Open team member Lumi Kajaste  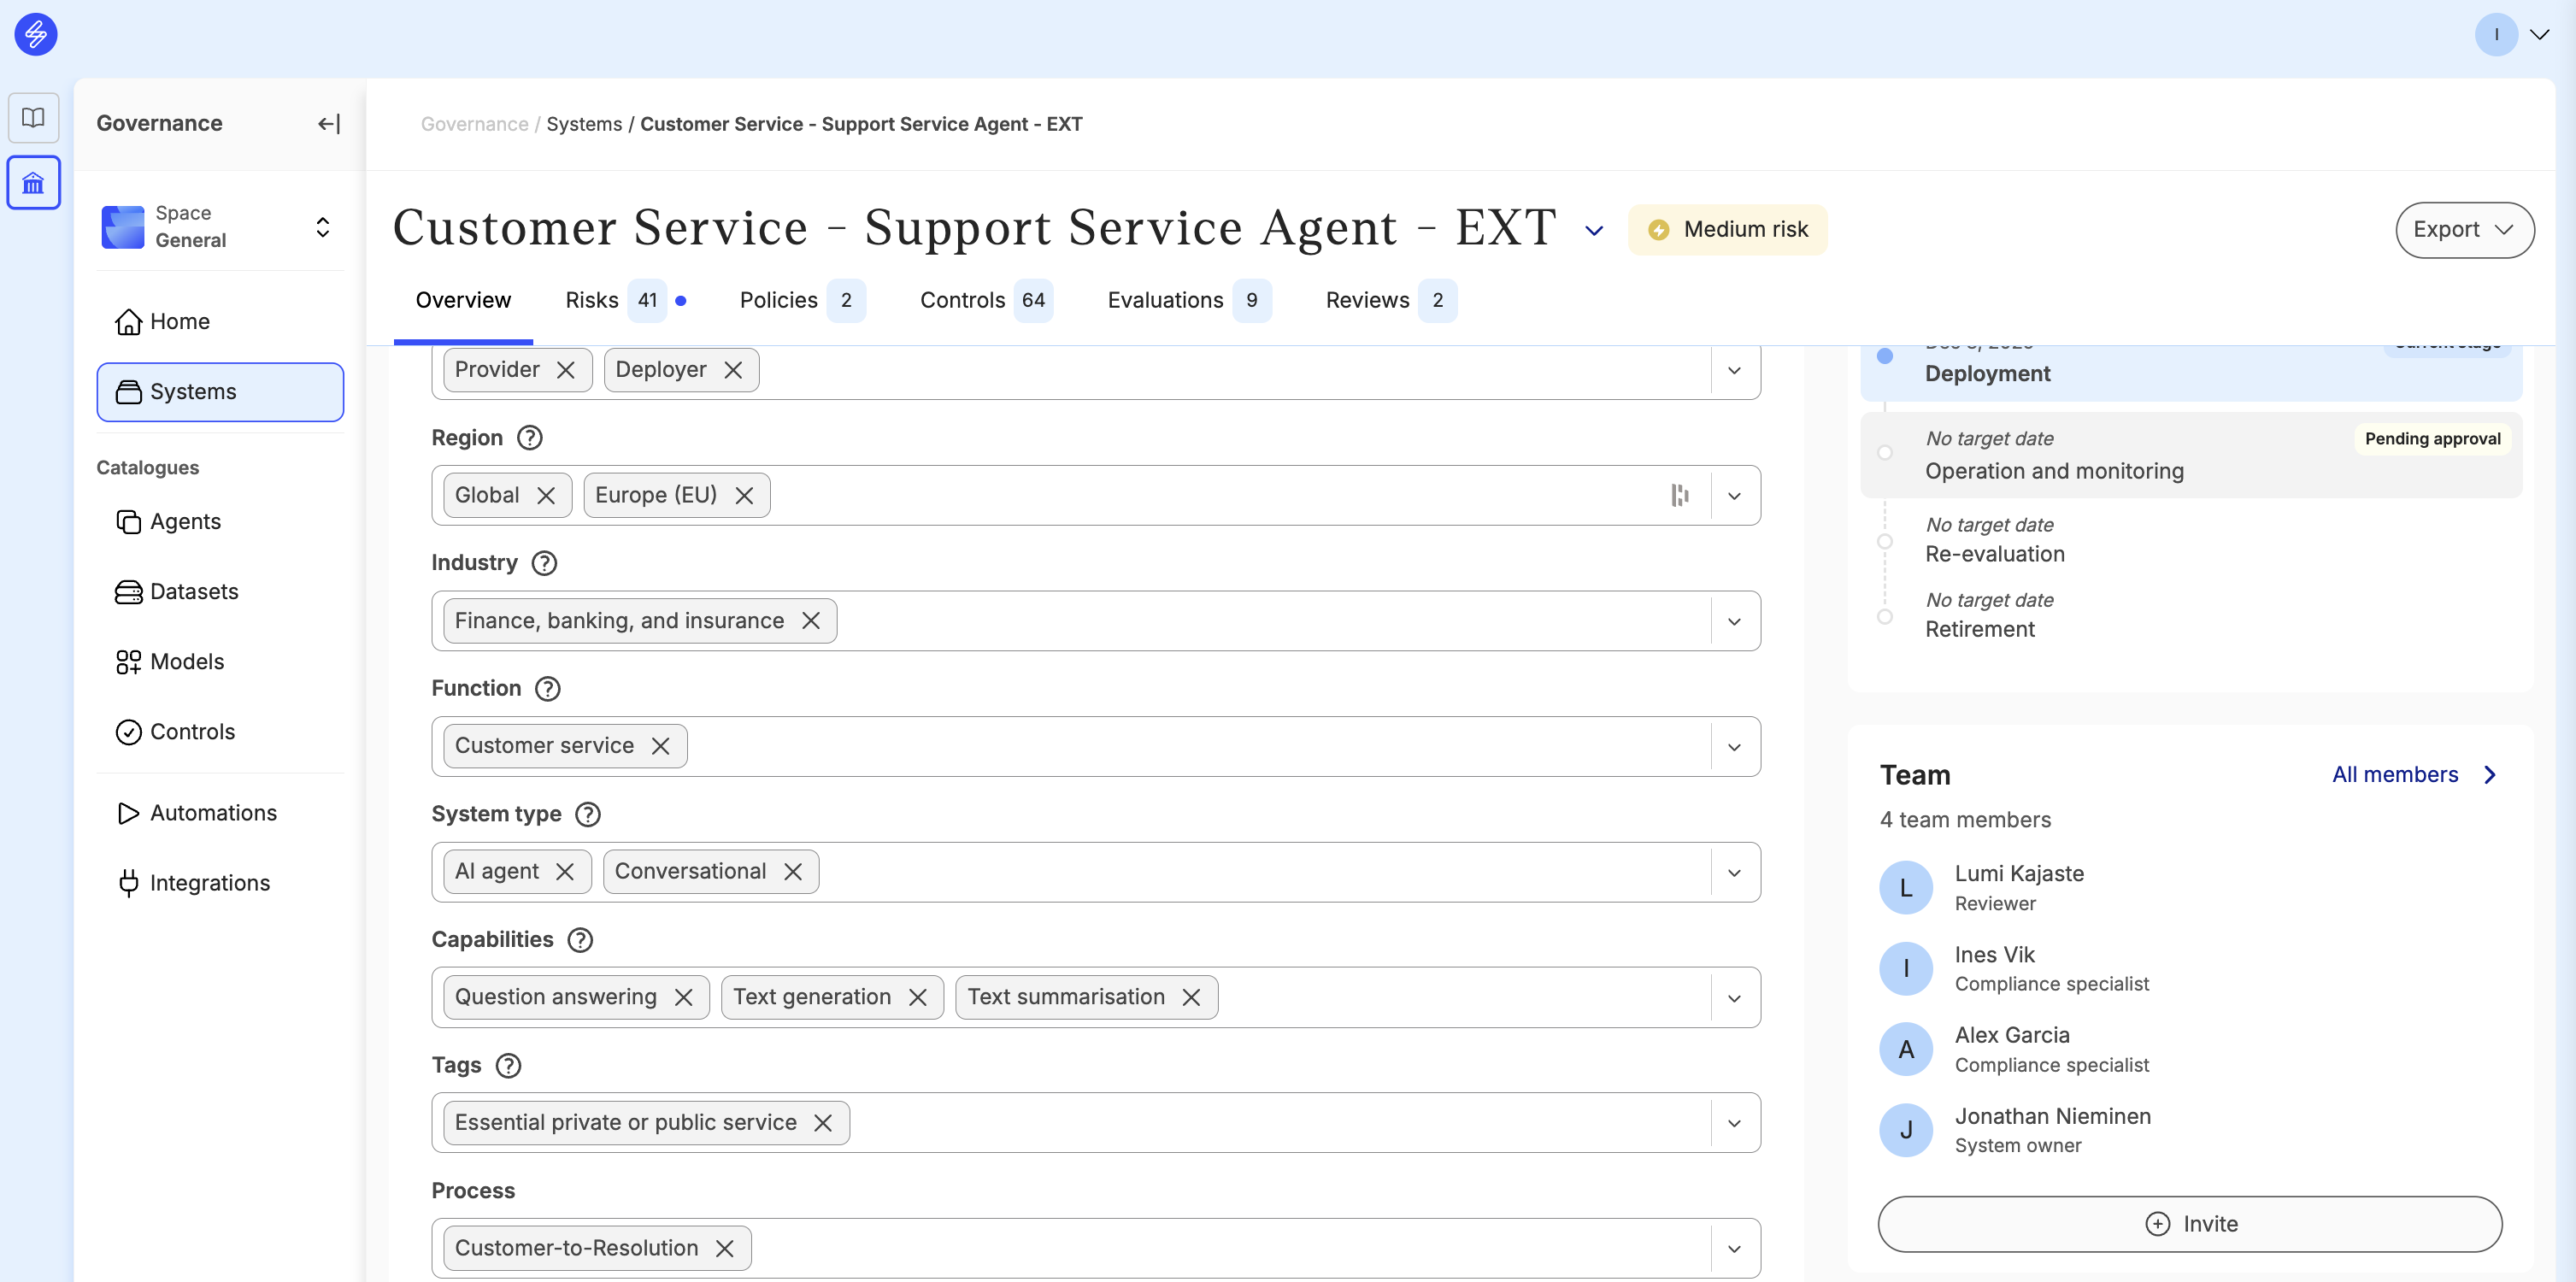coord(2018,888)
